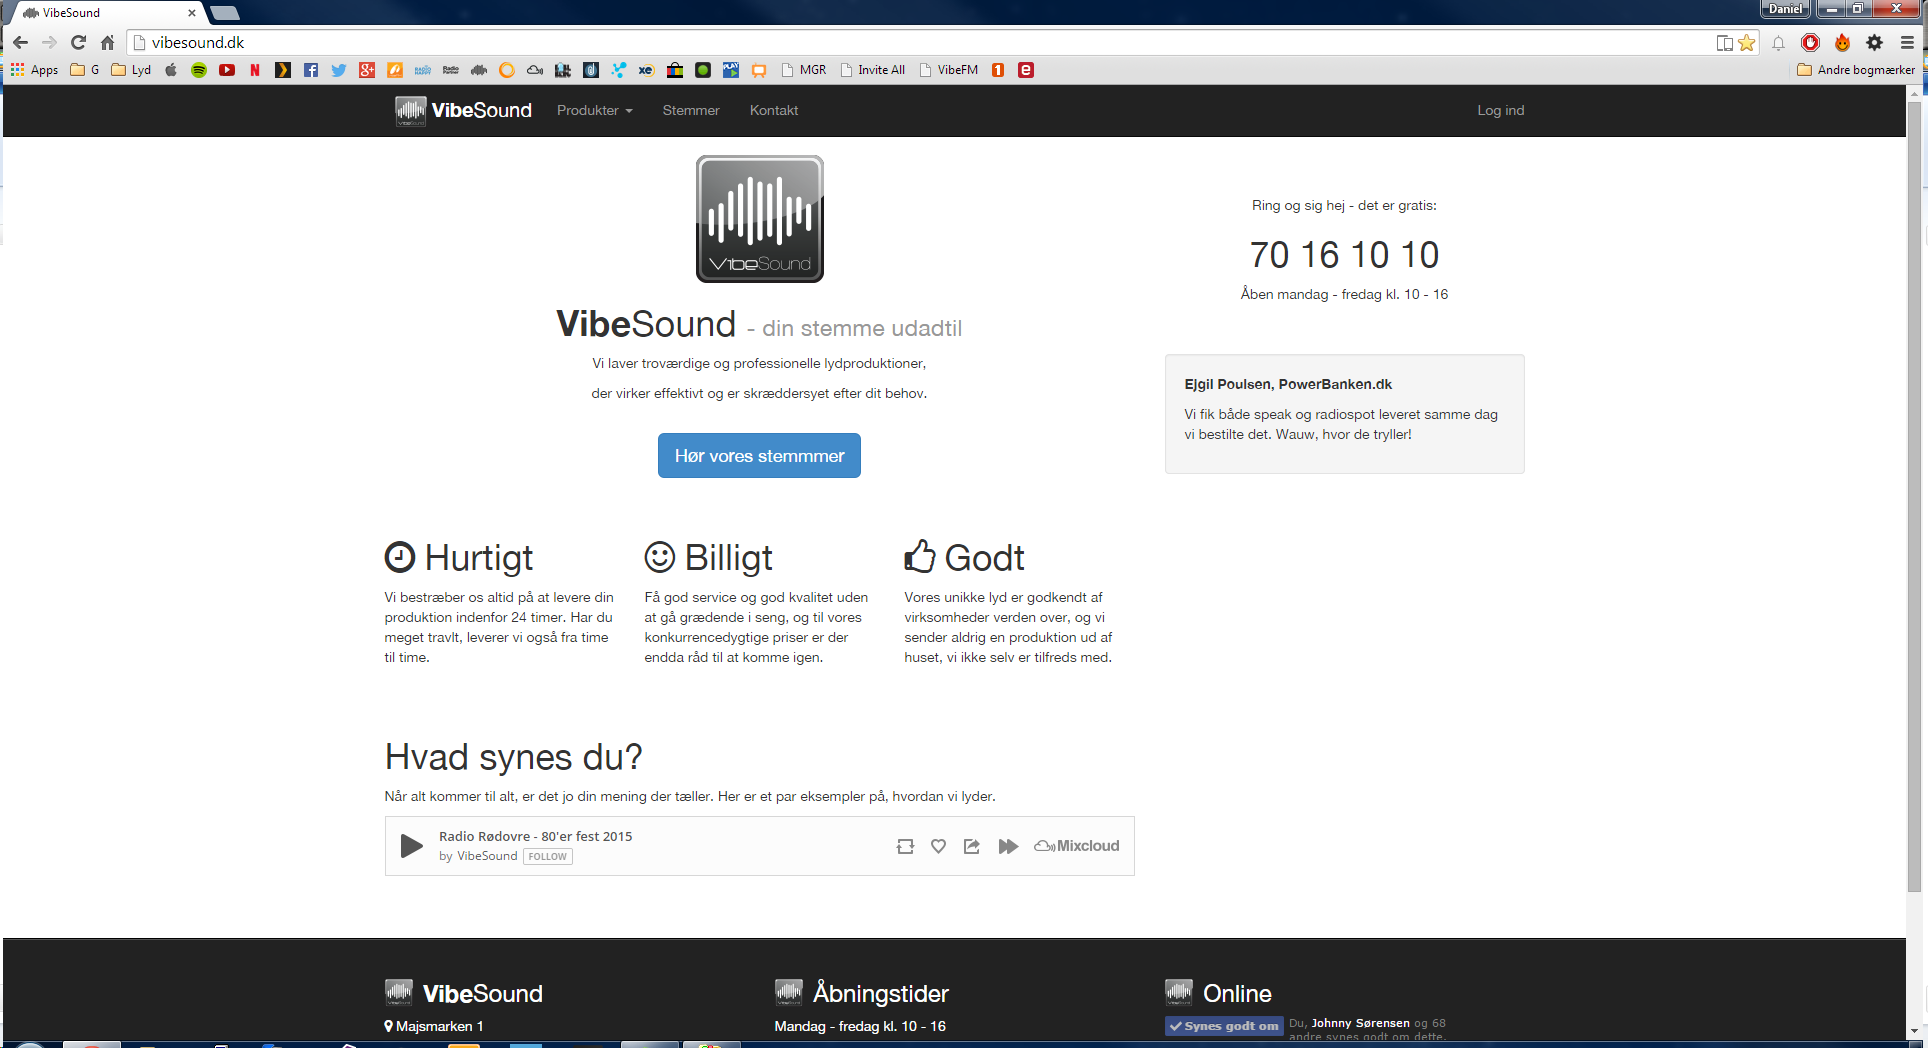
Task: Click the thumbs-up Godt icon
Action: click(920, 556)
